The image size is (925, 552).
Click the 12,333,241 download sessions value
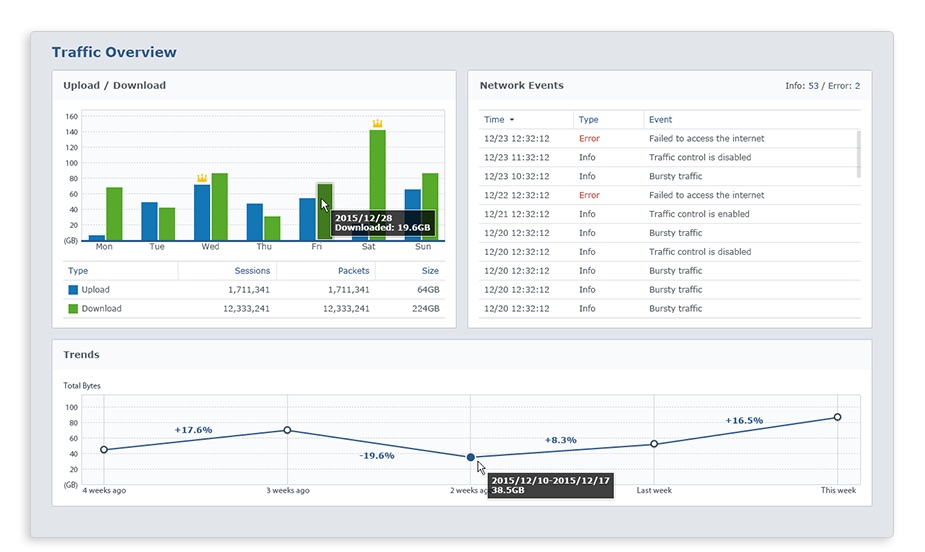tap(246, 308)
